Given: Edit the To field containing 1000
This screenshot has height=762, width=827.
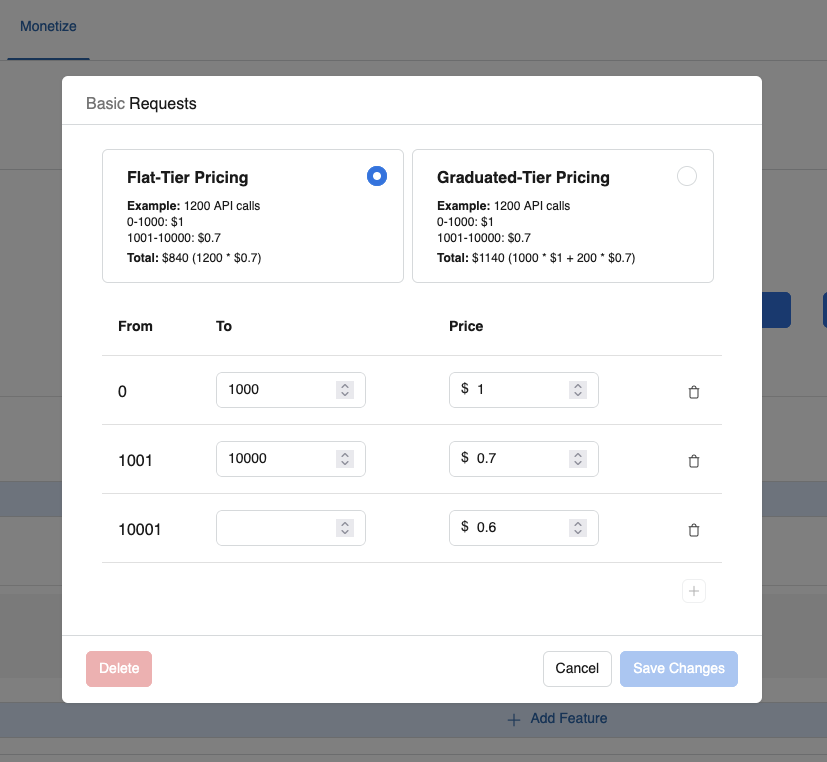Looking at the screenshot, I should point(291,390).
